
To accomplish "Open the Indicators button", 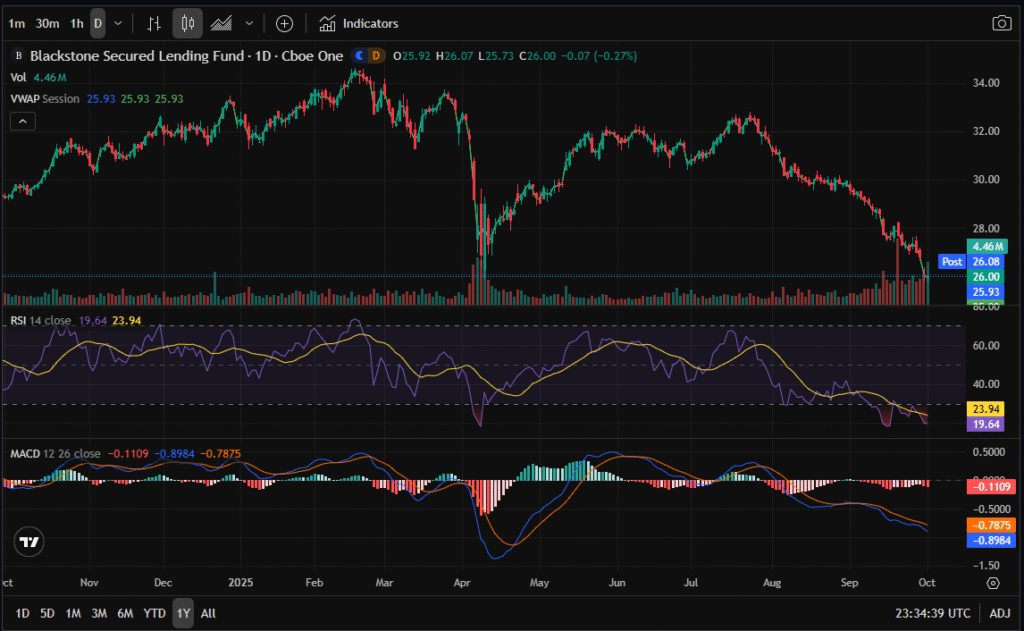I will pyautogui.click(x=359, y=23).
